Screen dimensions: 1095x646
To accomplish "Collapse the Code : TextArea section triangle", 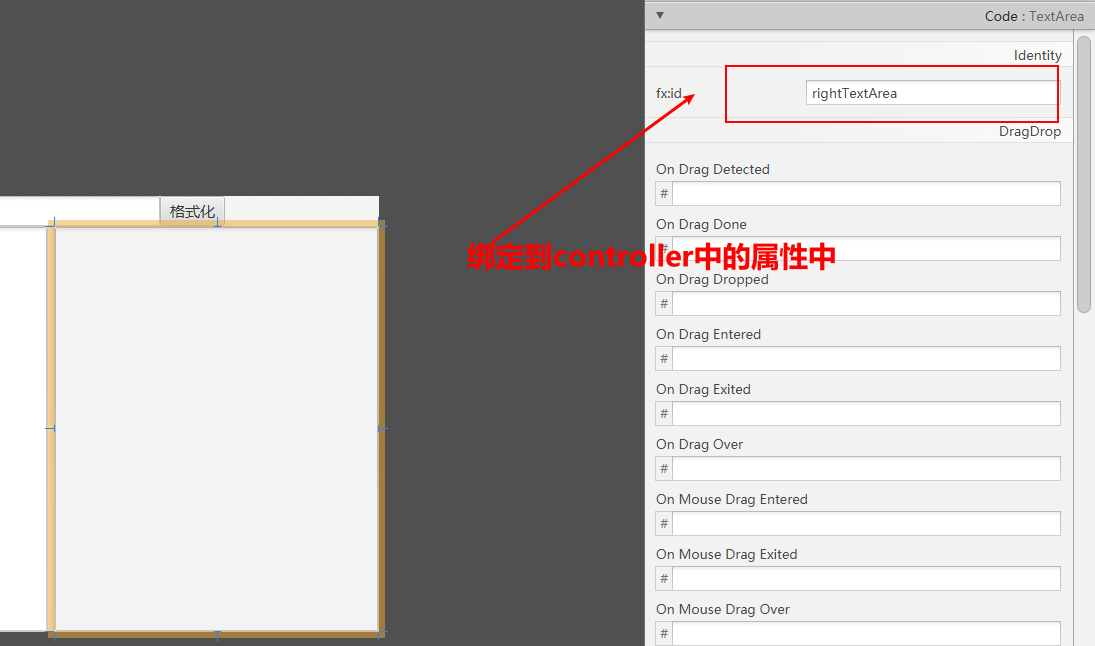I will tap(659, 15).
